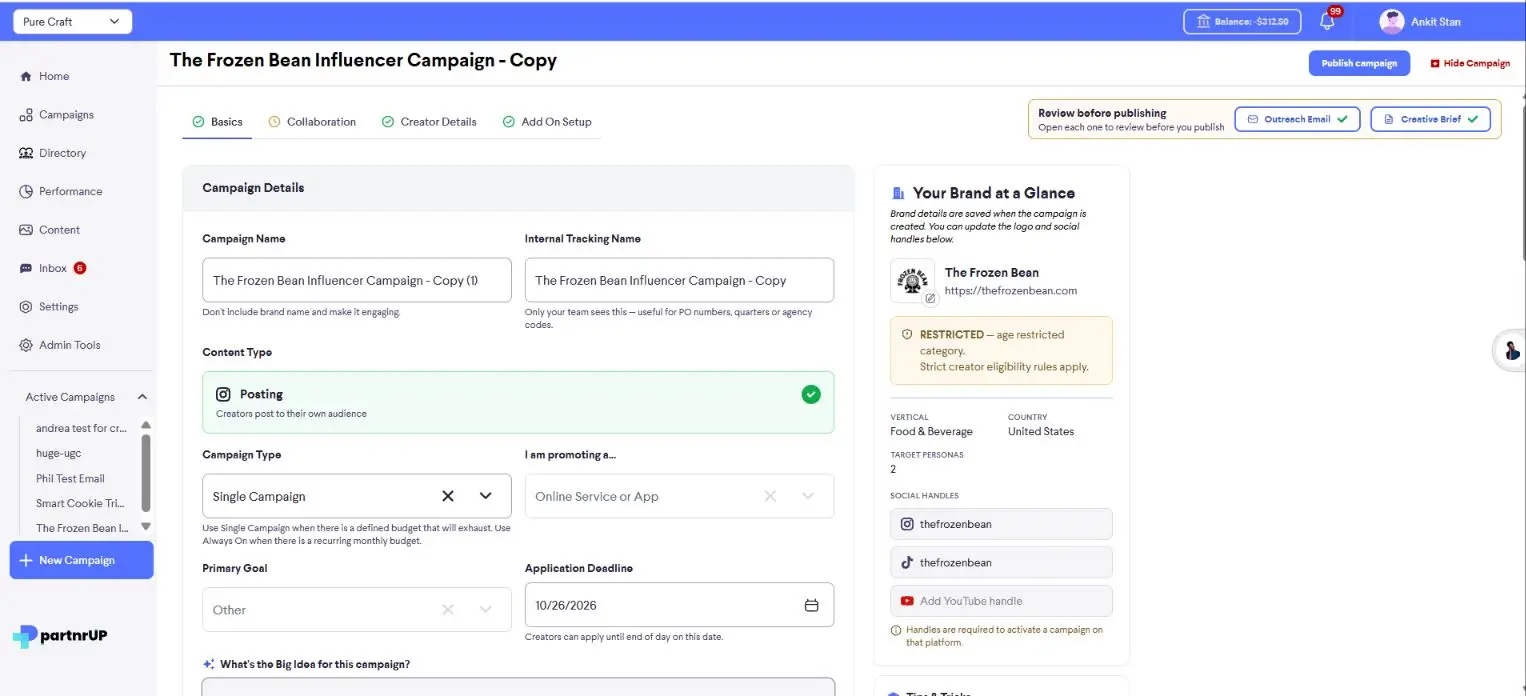
Task: Clear the Single Campaign selection
Action: 448,496
